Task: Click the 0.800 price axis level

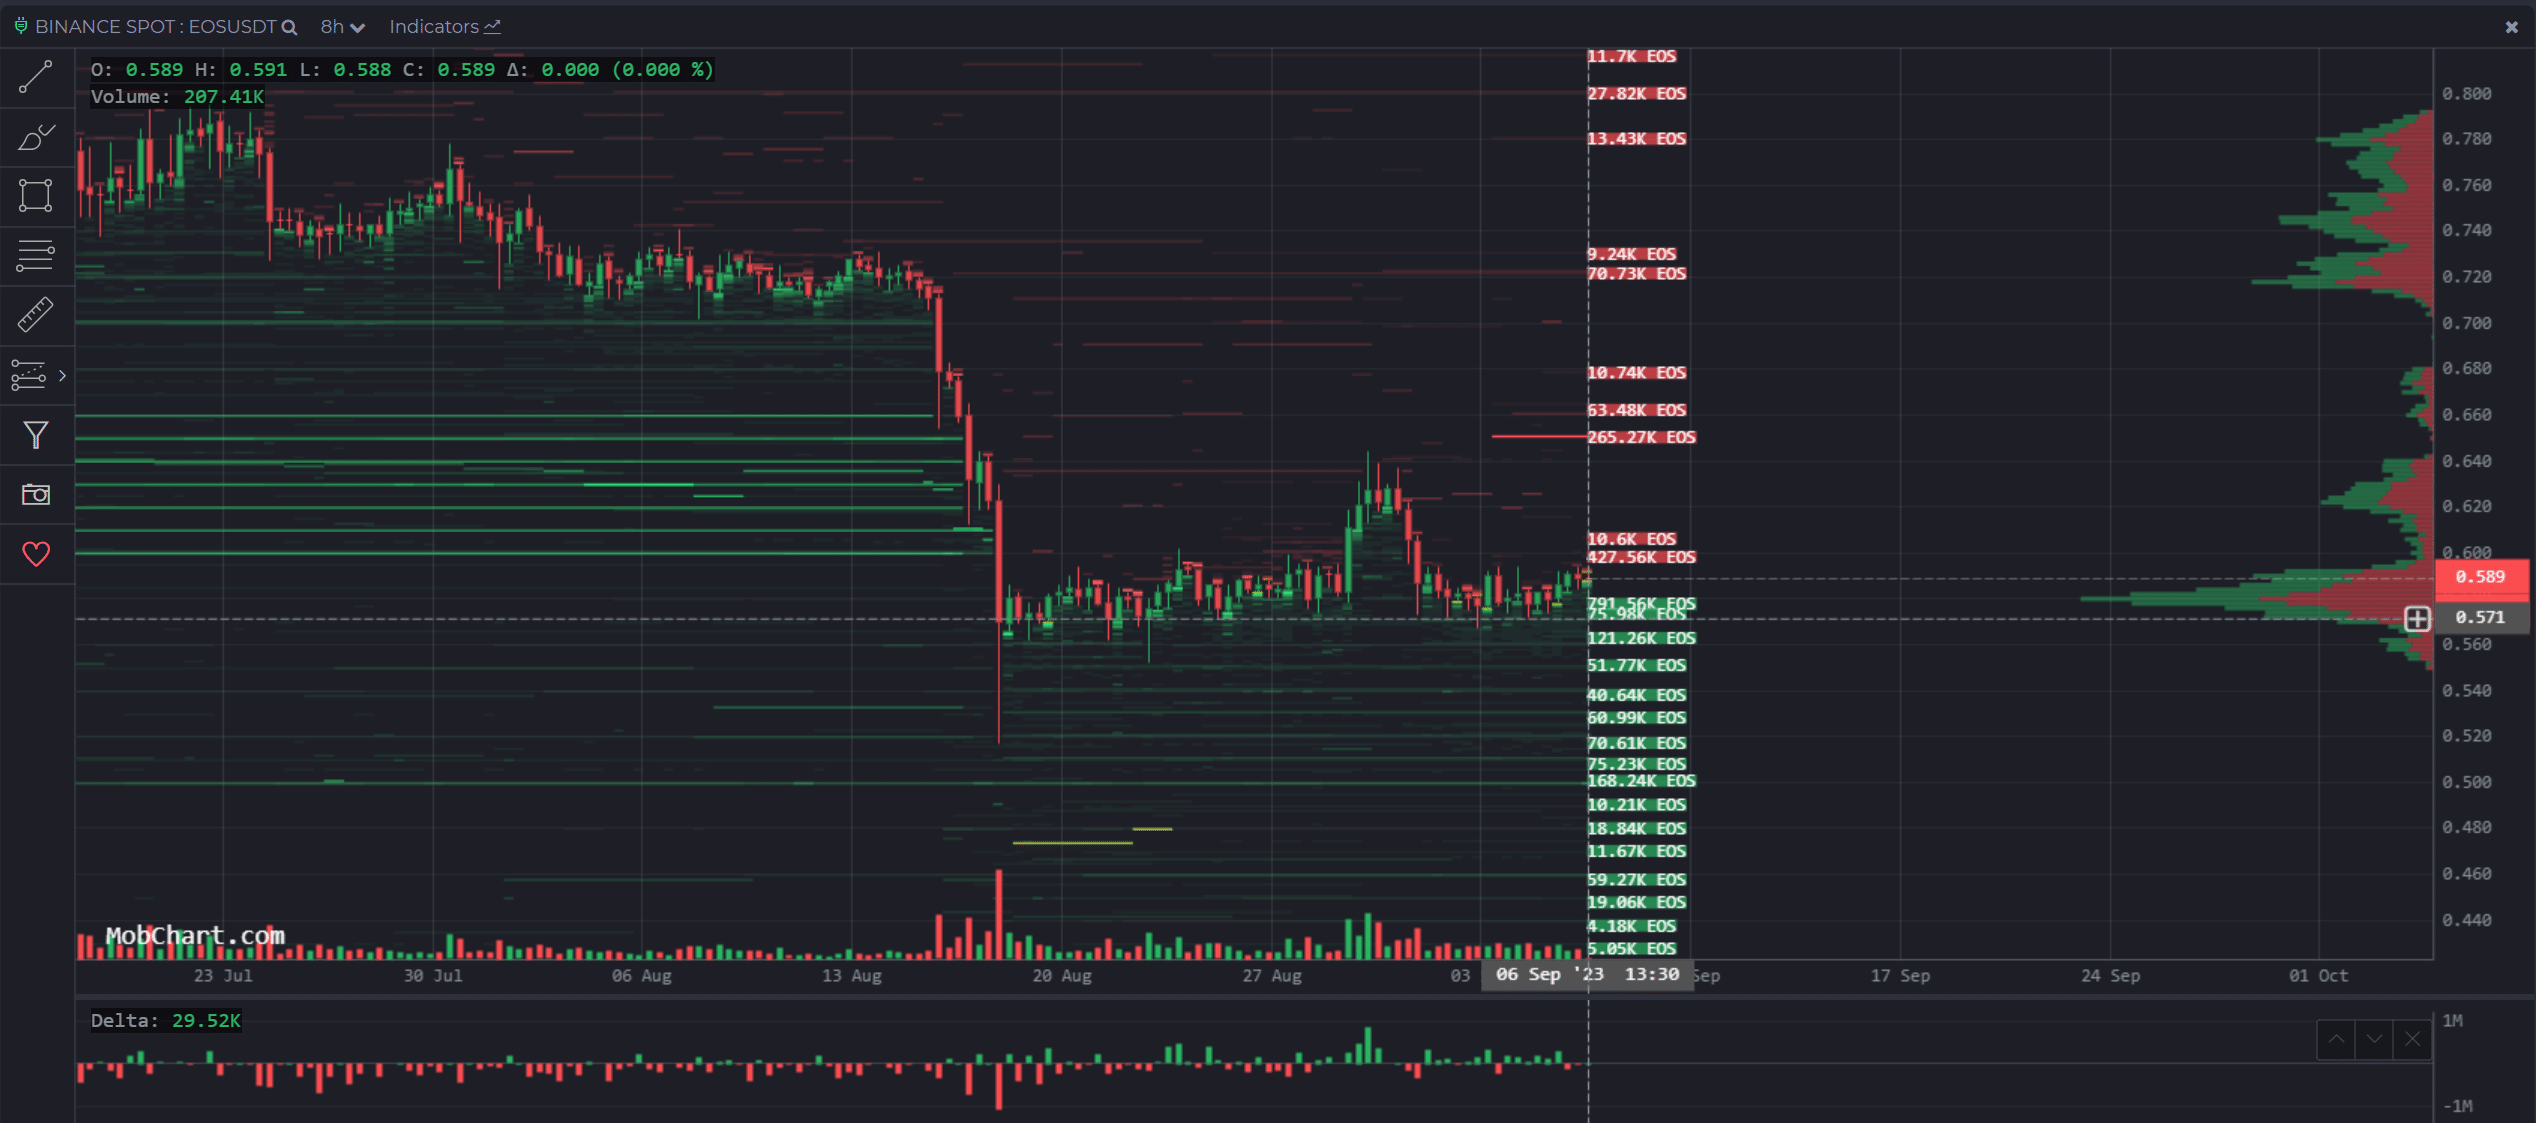Action: pyautogui.click(x=2467, y=94)
